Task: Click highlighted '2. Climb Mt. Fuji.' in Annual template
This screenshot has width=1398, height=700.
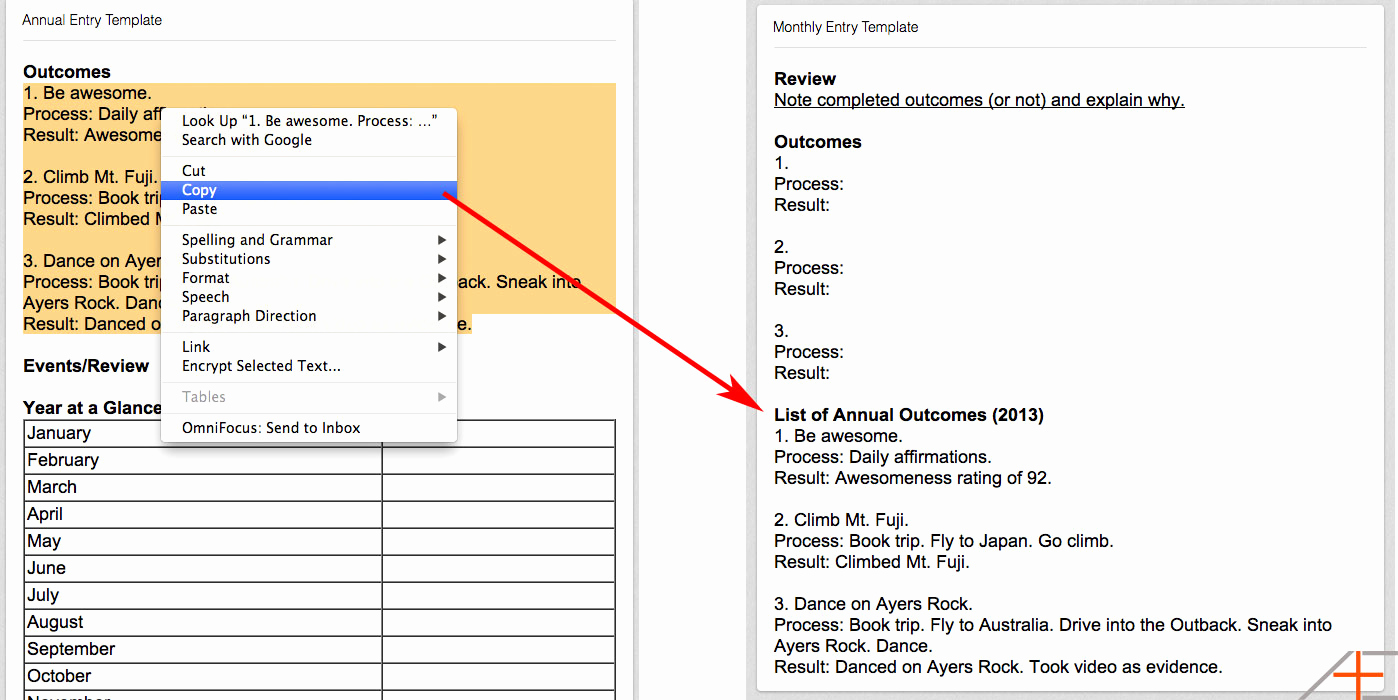Action: pos(90,177)
